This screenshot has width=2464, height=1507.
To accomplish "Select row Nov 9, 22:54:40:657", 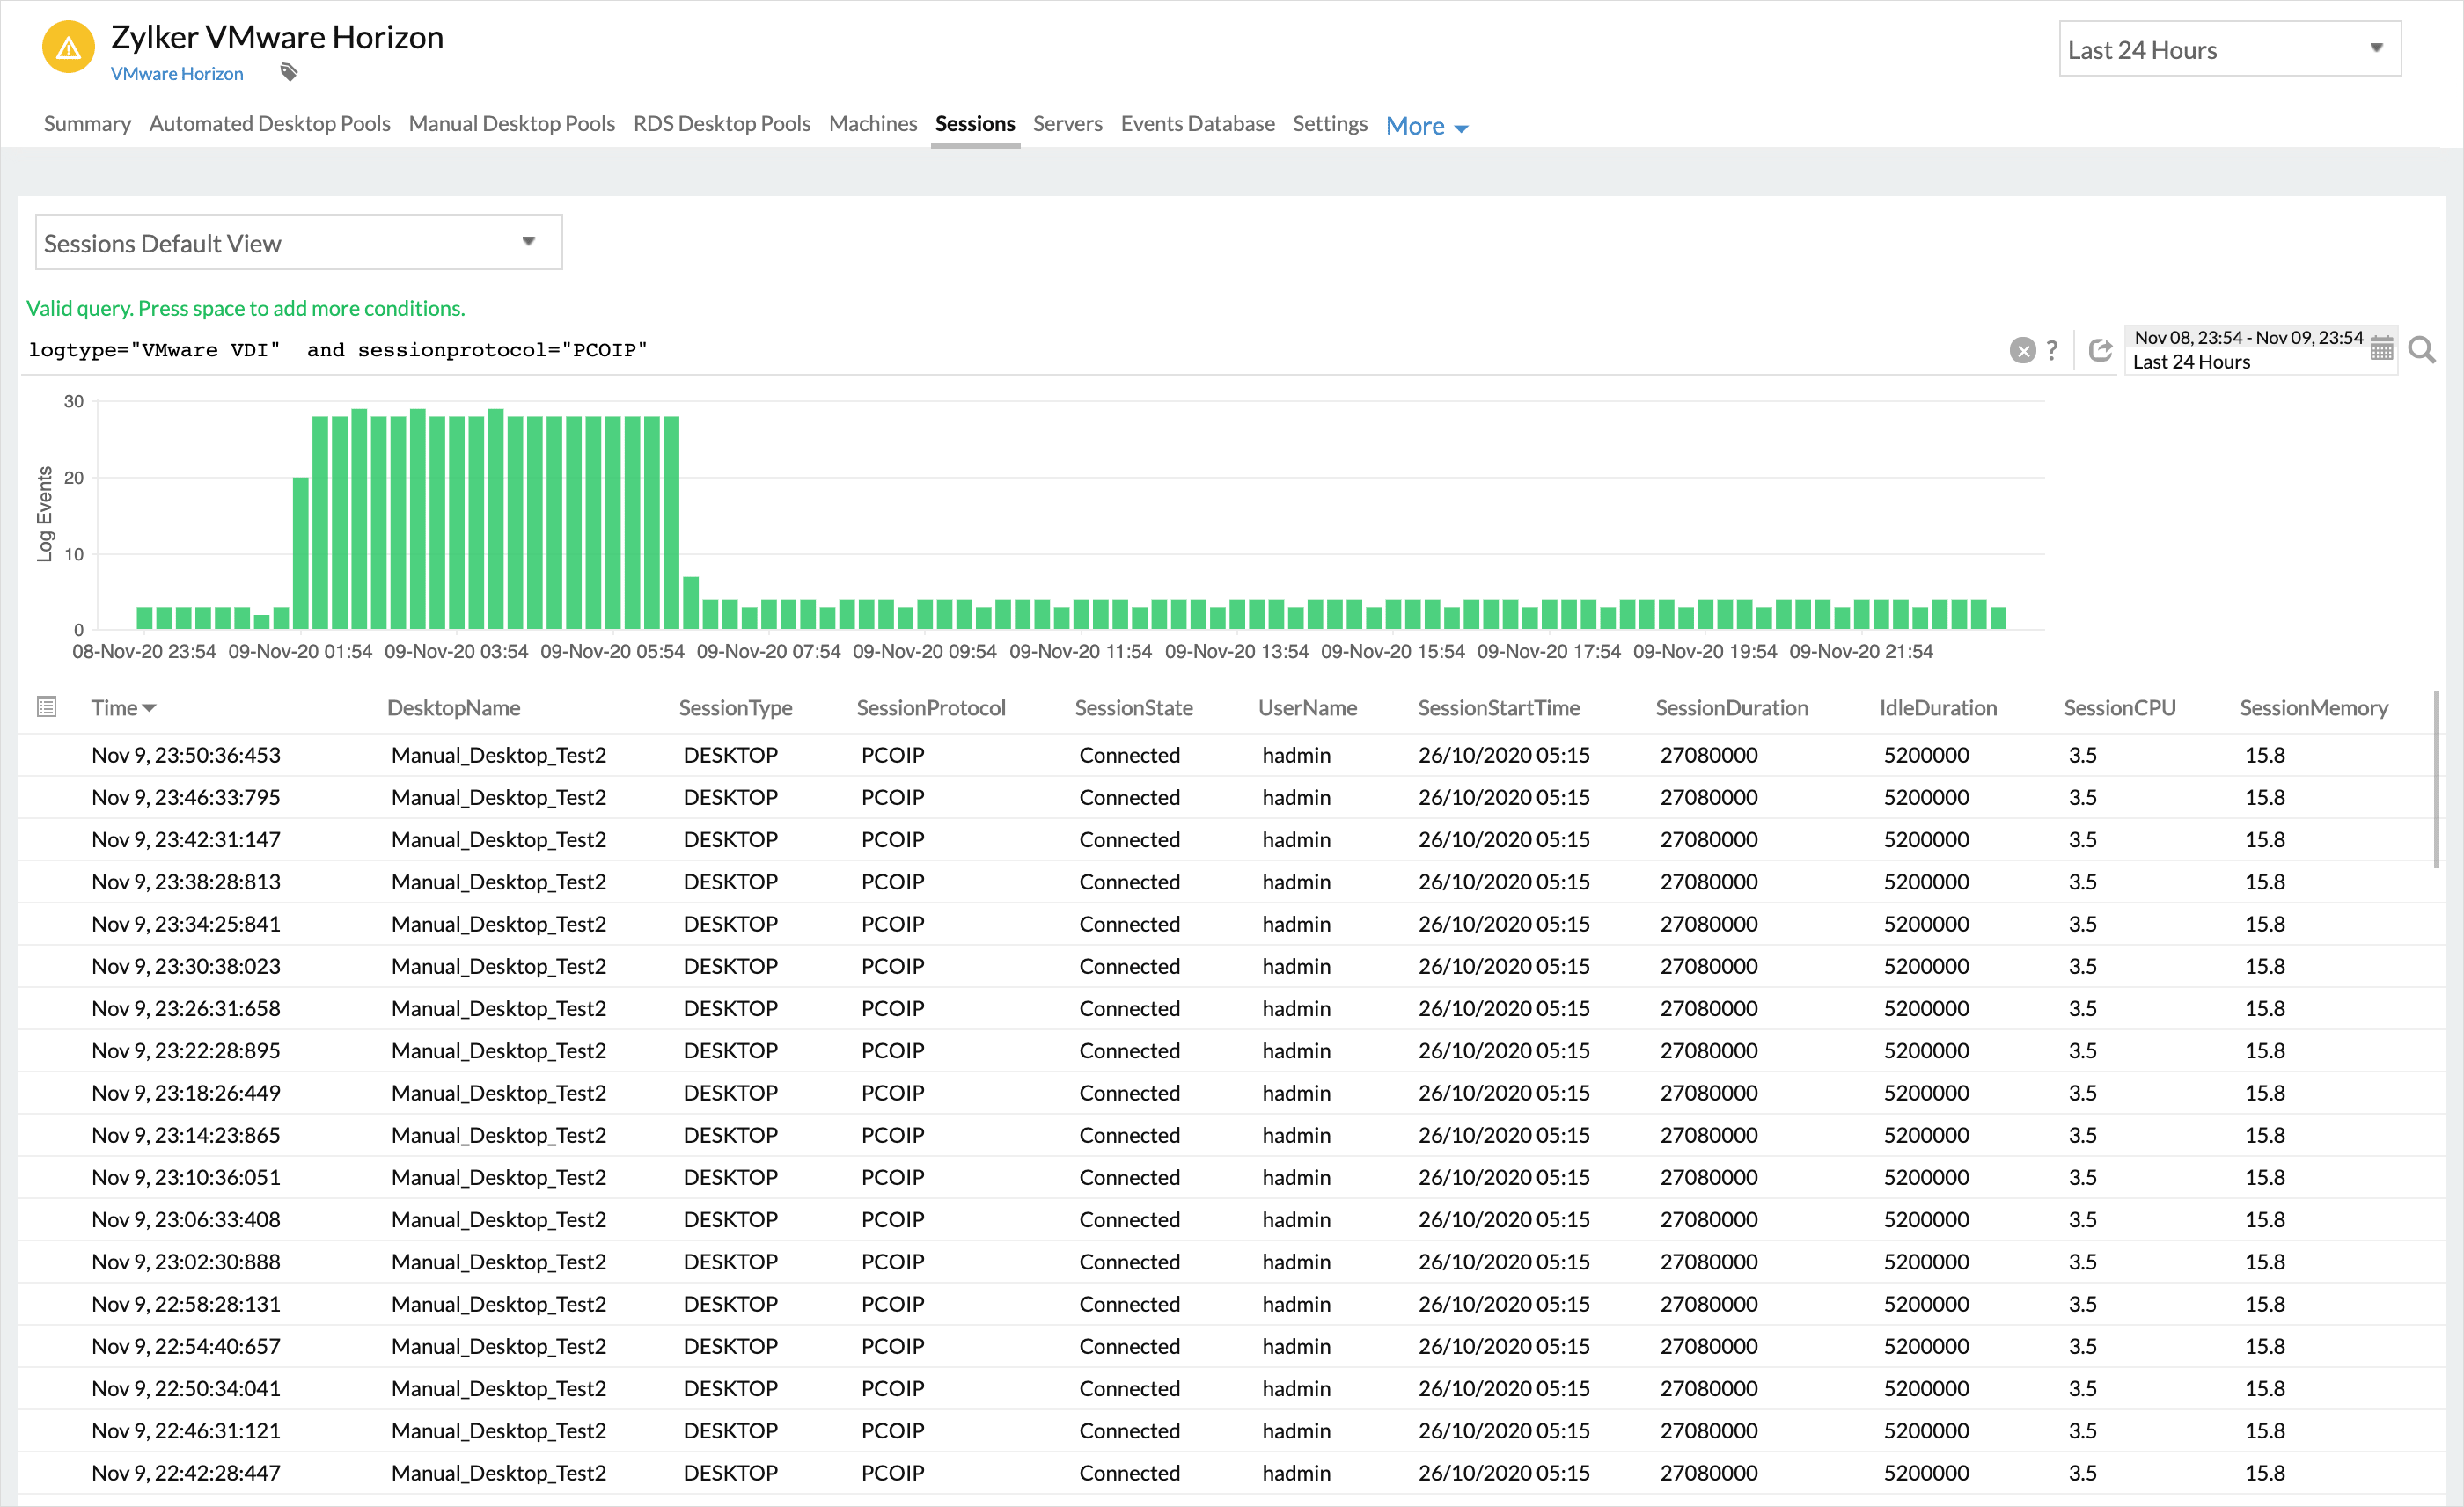I will pyautogui.click(x=1231, y=1345).
